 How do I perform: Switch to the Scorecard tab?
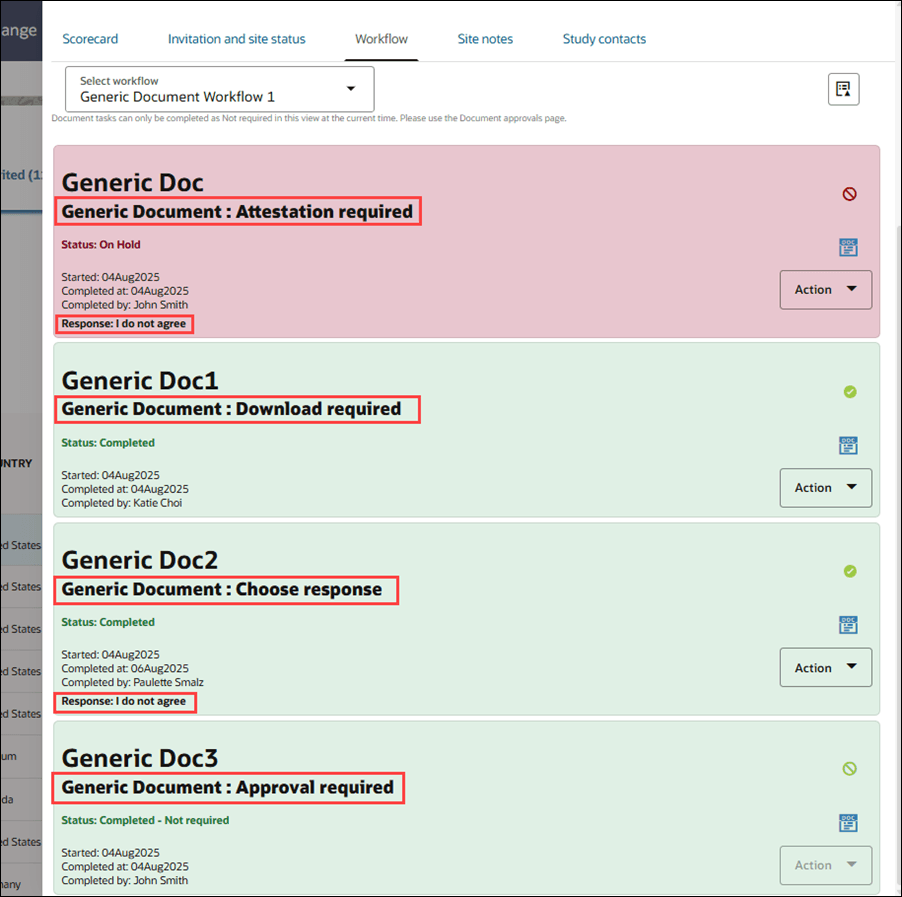point(90,39)
